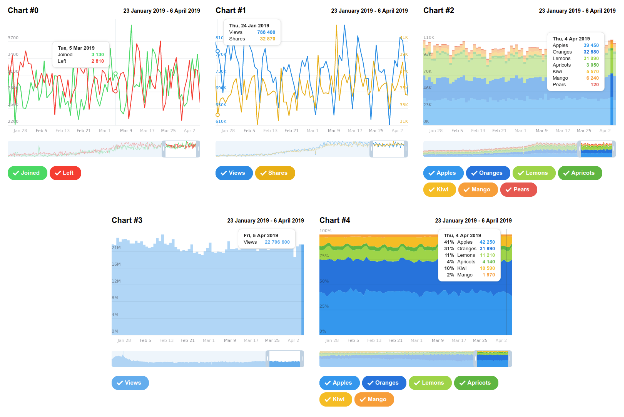
Task: Disable the Views series in Chart #1
Action: (234, 173)
